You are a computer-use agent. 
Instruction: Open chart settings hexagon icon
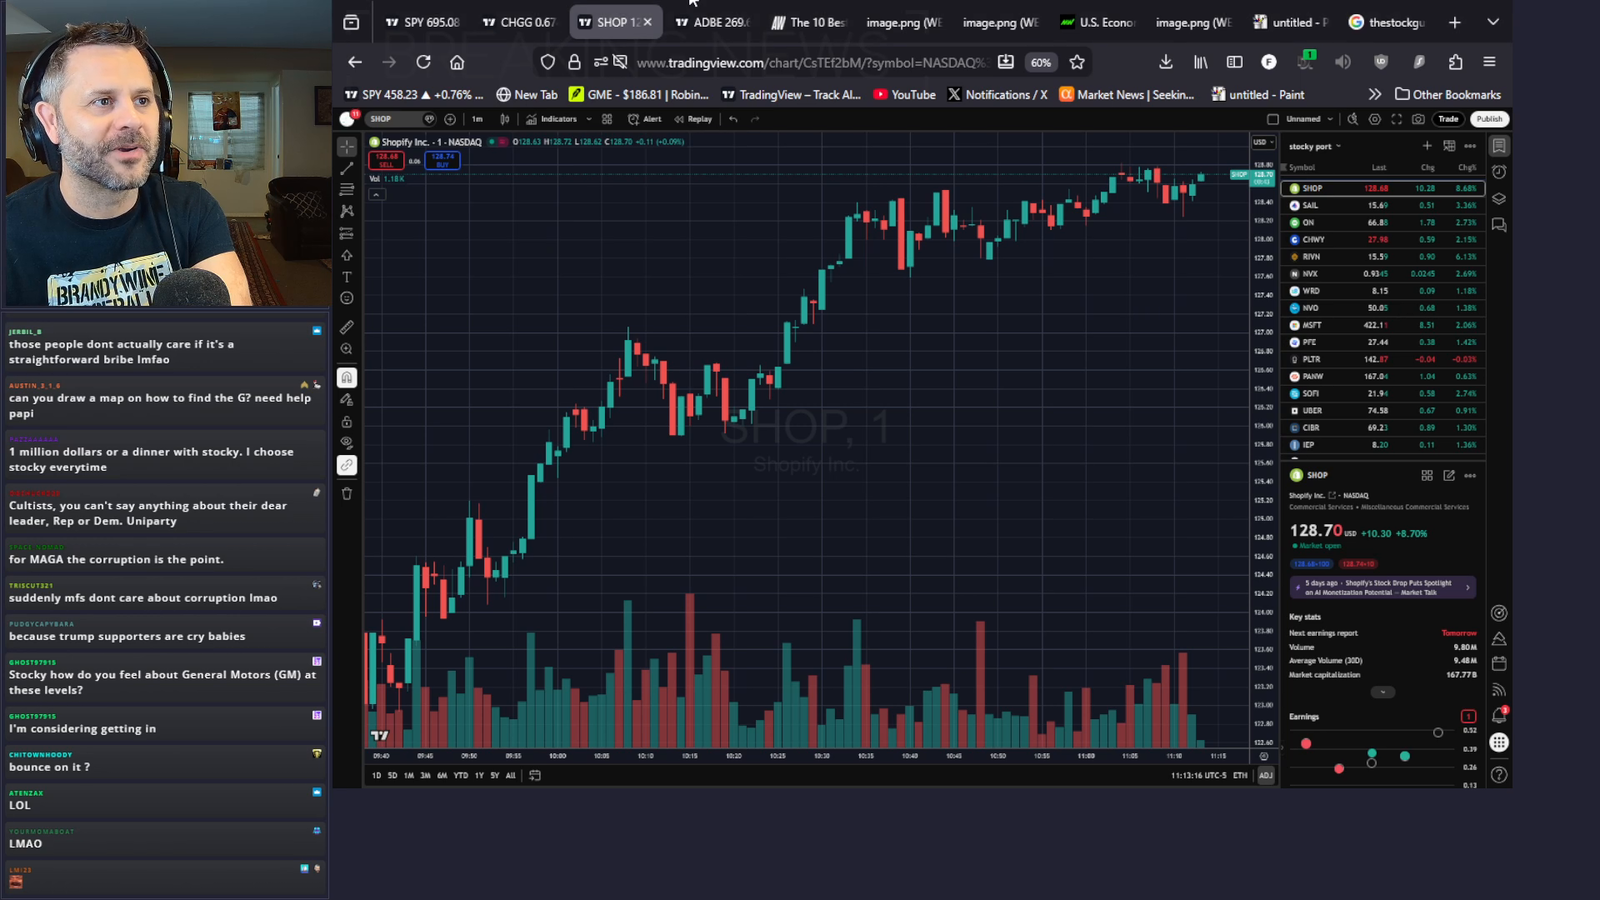(x=1375, y=119)
